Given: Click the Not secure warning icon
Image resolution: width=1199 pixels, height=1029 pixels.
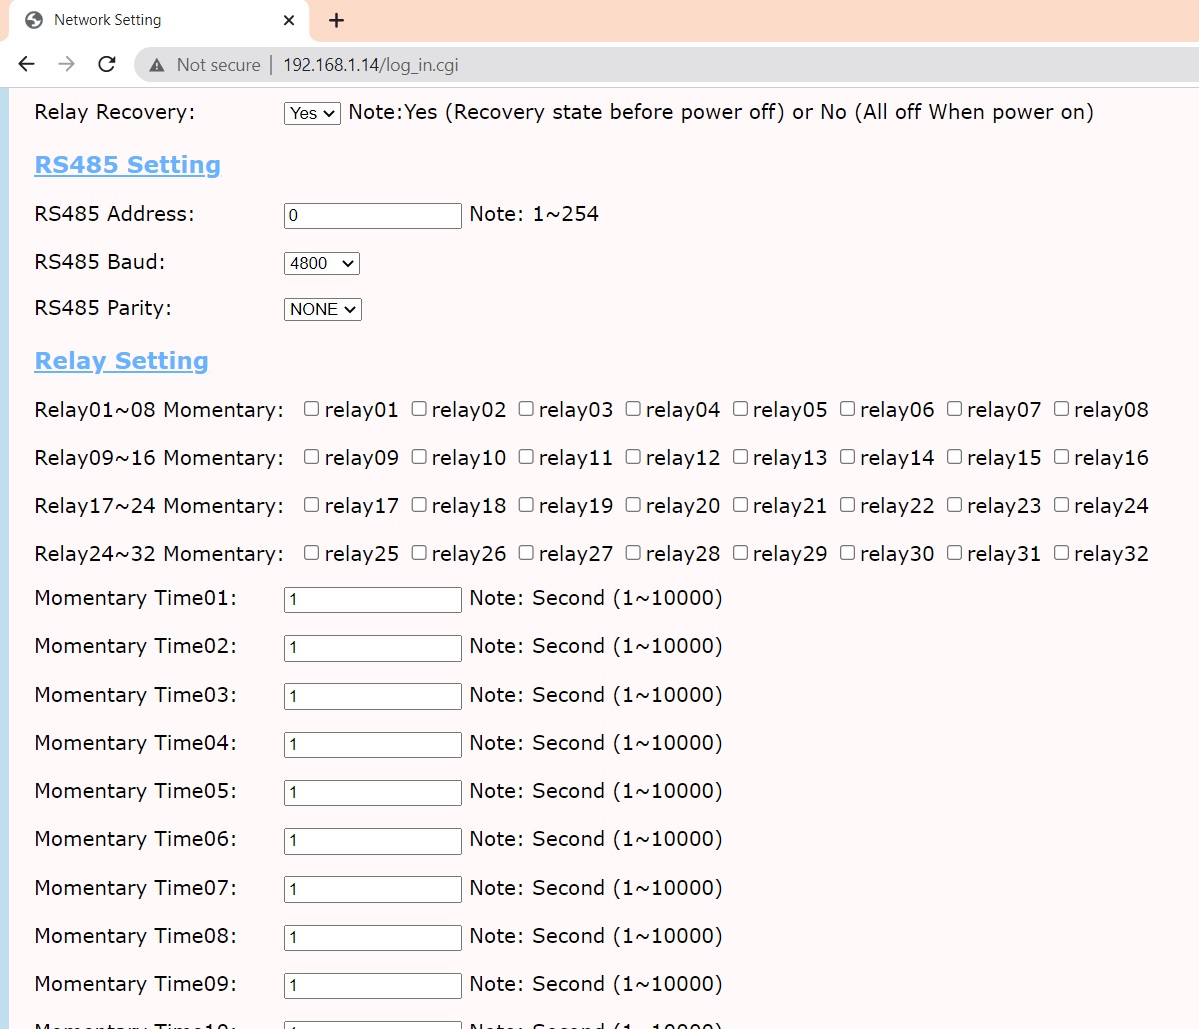Looking at the screenshot, I should click(x=156, y=65).
